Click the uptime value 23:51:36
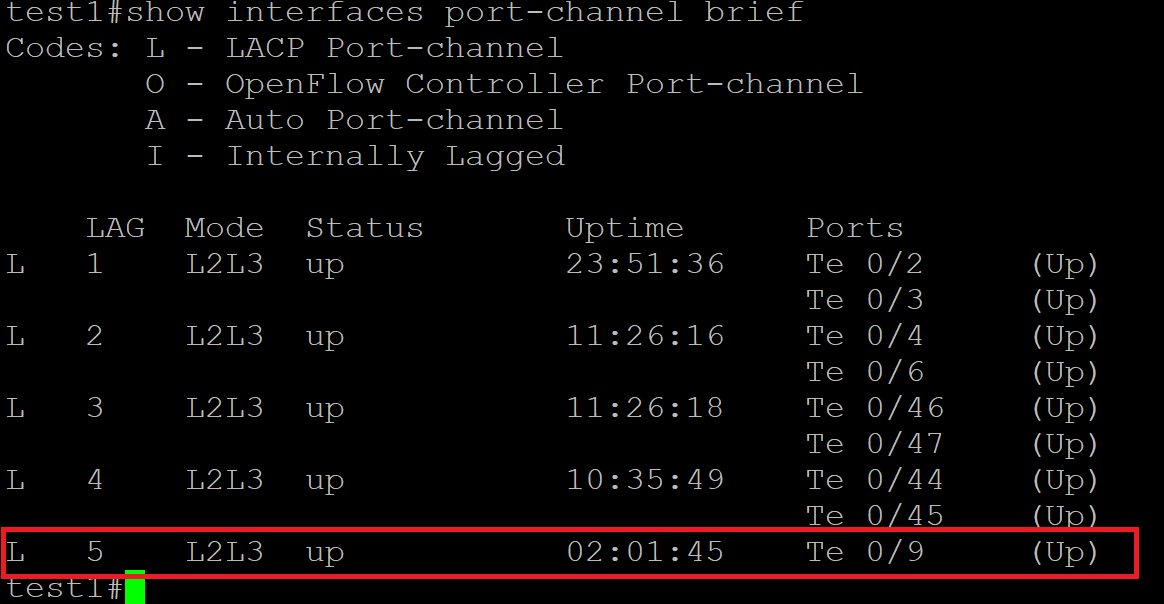 (645, 264)
